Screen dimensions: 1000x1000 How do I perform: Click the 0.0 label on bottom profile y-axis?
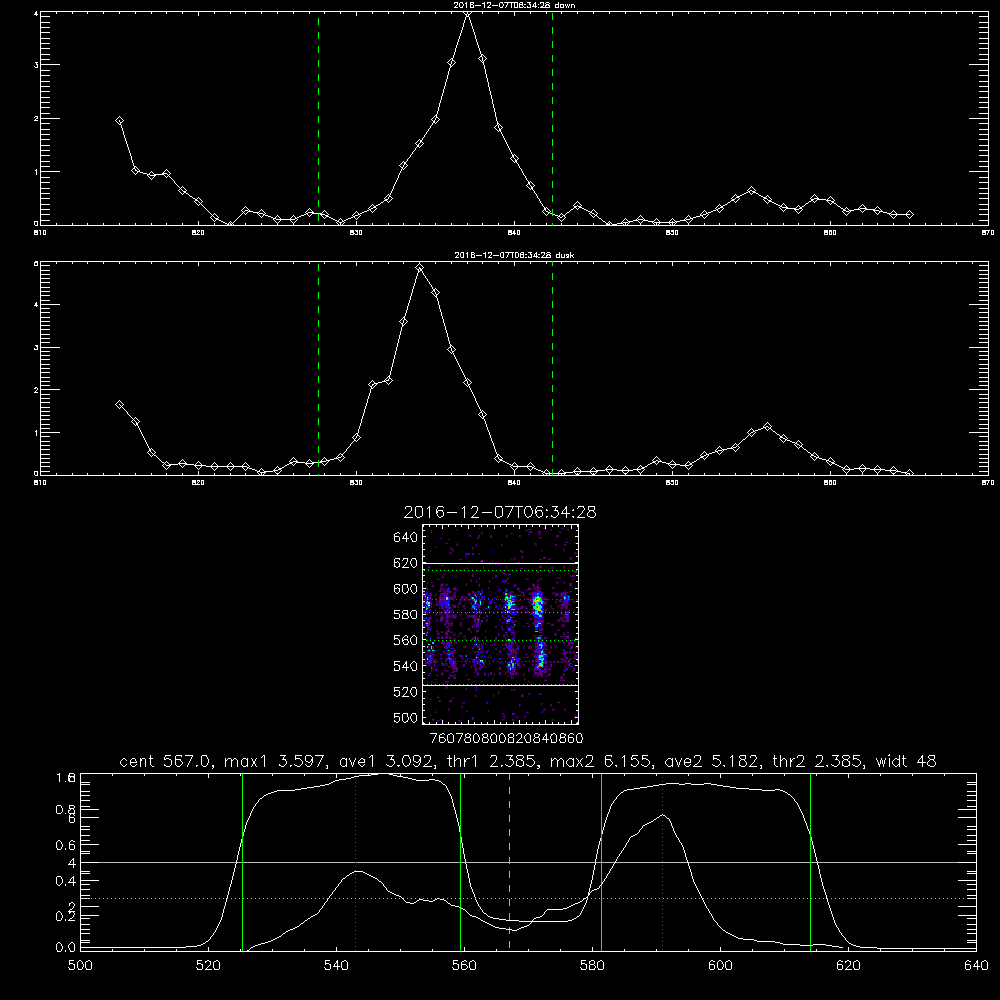[66, 948]
